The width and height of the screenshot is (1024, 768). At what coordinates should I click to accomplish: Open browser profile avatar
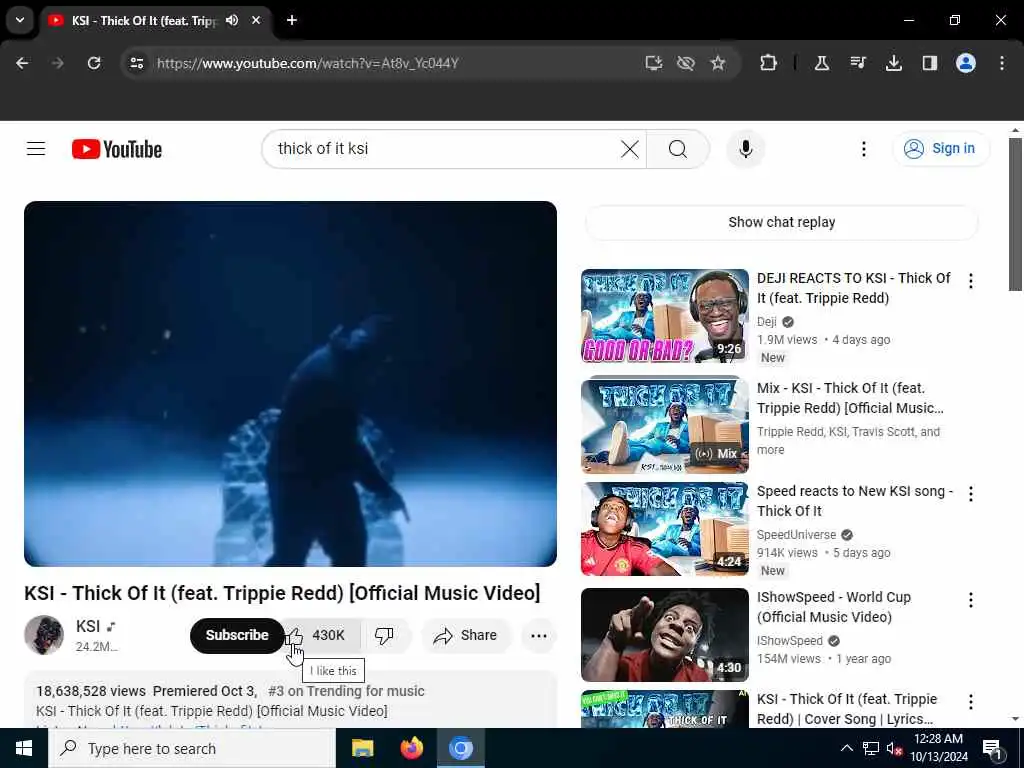tap(966, 63)
